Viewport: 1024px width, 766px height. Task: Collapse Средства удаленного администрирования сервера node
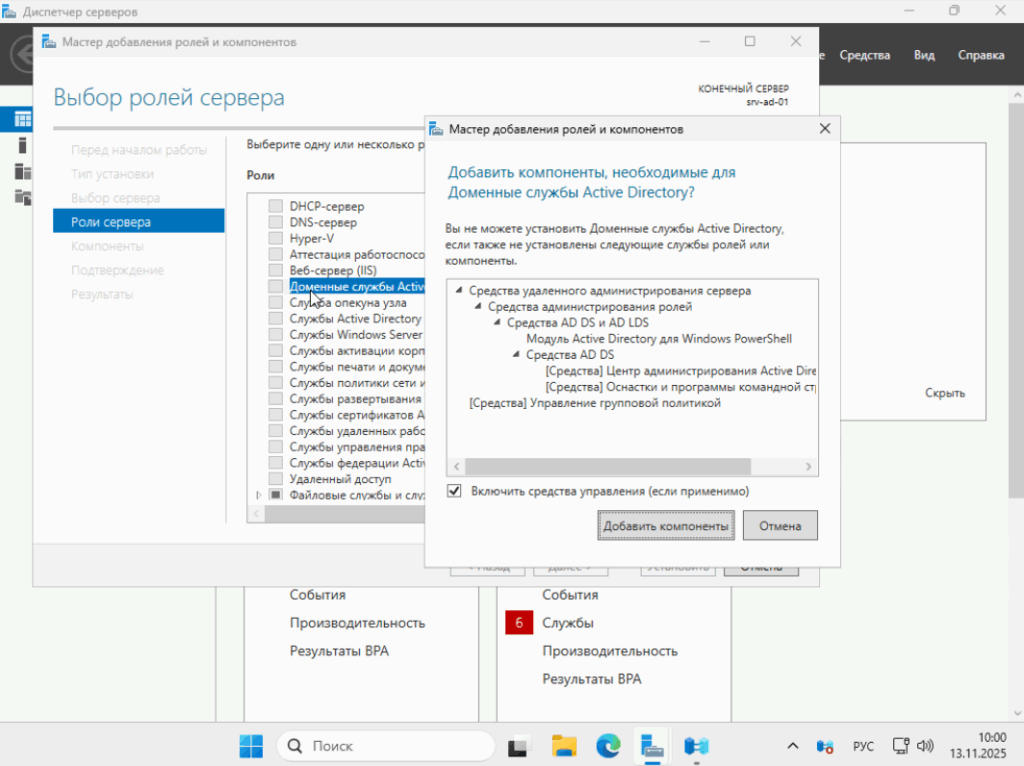point(459,290)
